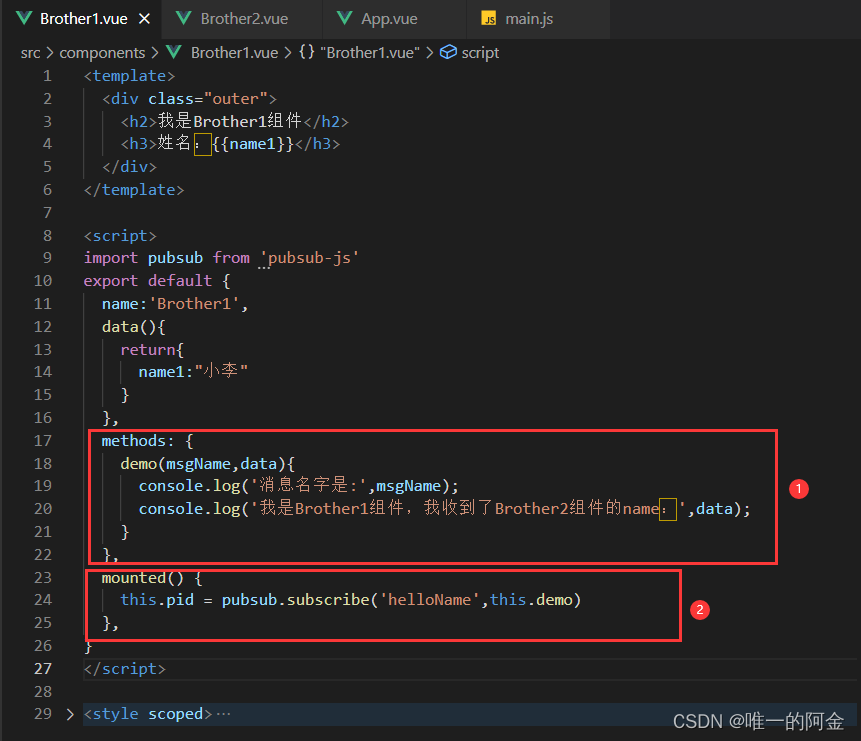Select the {} "Brother1.vue" breadcrumb symbol
The width and height of the screenshot is (861, 741).
359,53
